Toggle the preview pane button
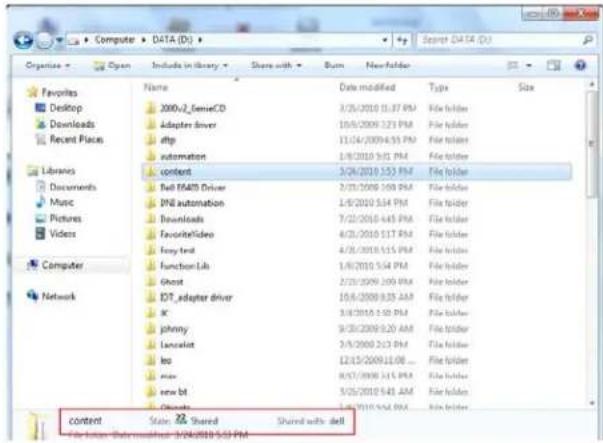Screen dimensions: 603x443 click(553, 66)
